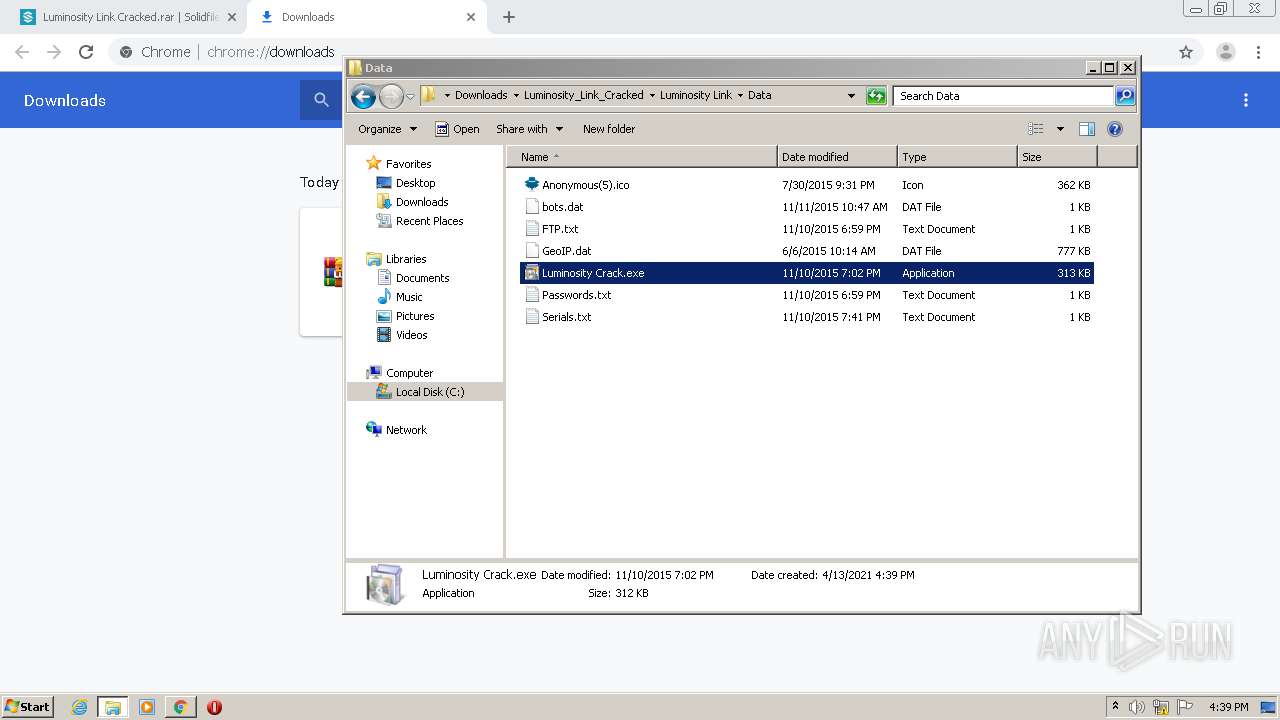Open volume control in tray
1280x720 pixels.
point(1137,707)
